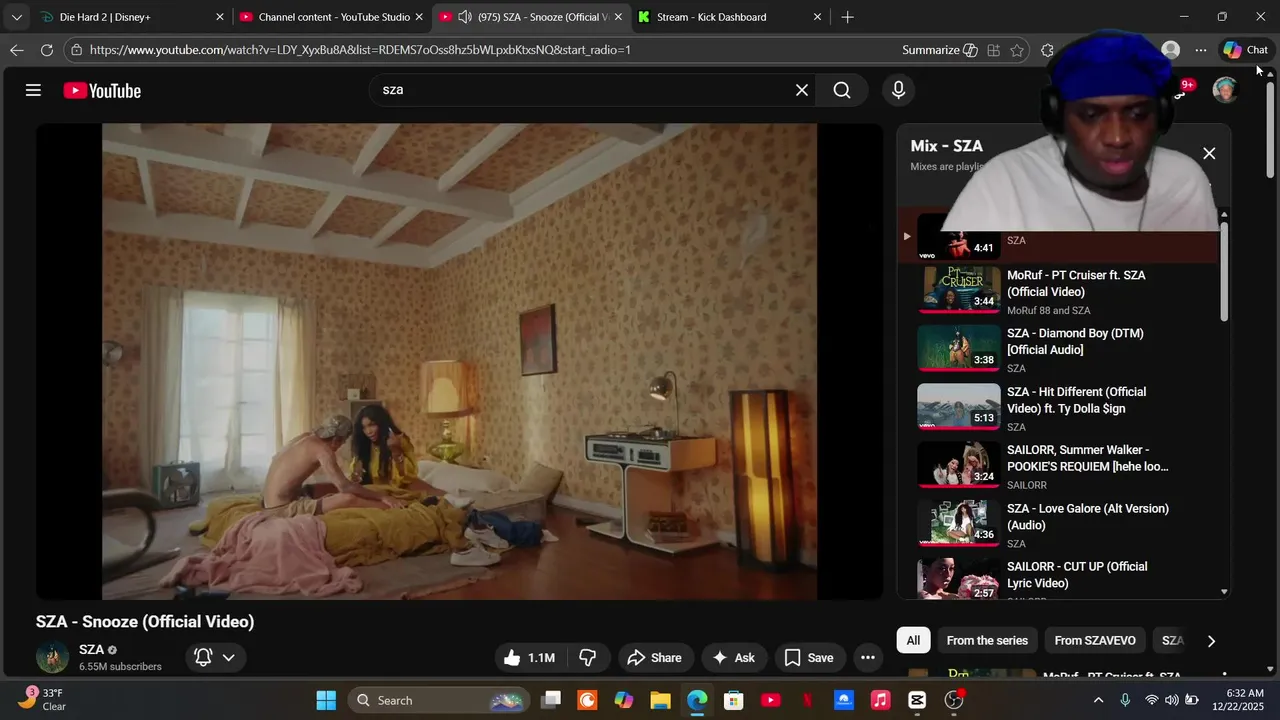
Task: Open notification bell subscription dropdown
Action: 215,657
